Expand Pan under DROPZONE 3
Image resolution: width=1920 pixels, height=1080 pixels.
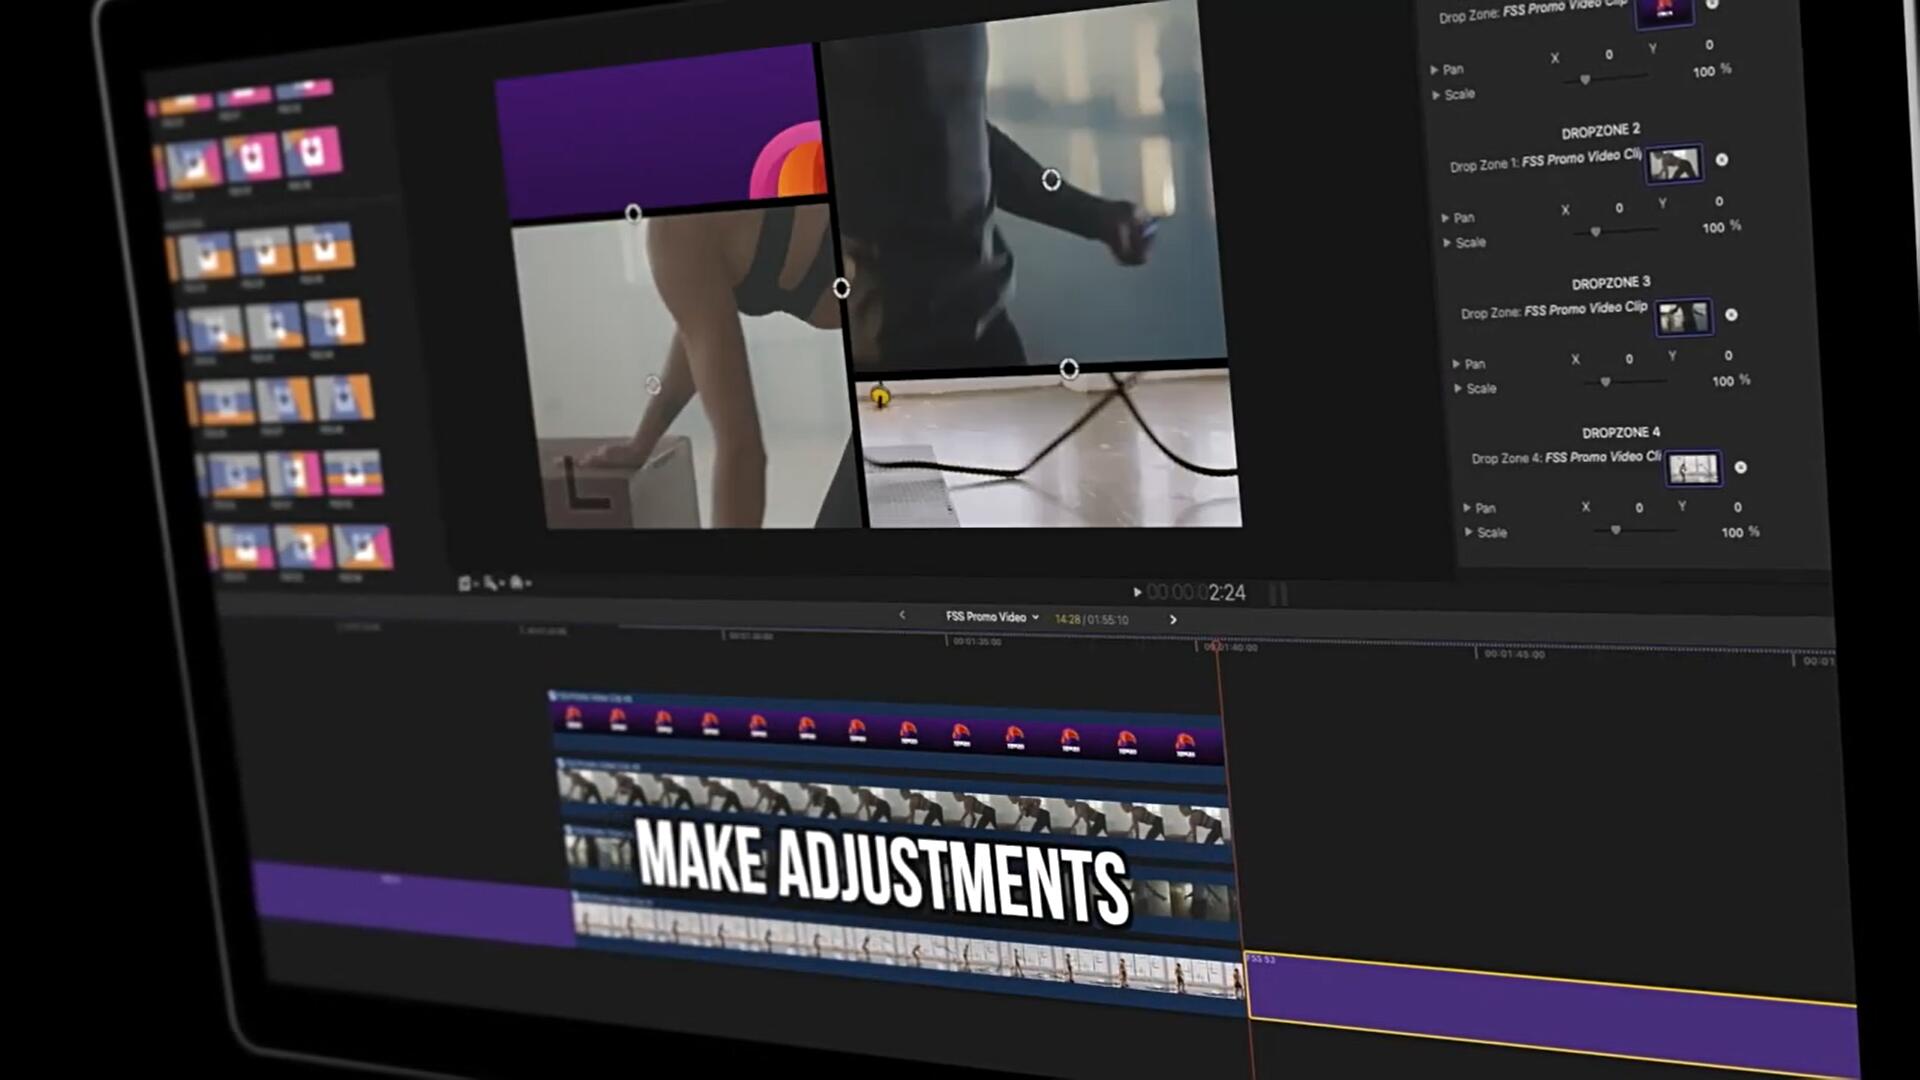coord(1456,364)
